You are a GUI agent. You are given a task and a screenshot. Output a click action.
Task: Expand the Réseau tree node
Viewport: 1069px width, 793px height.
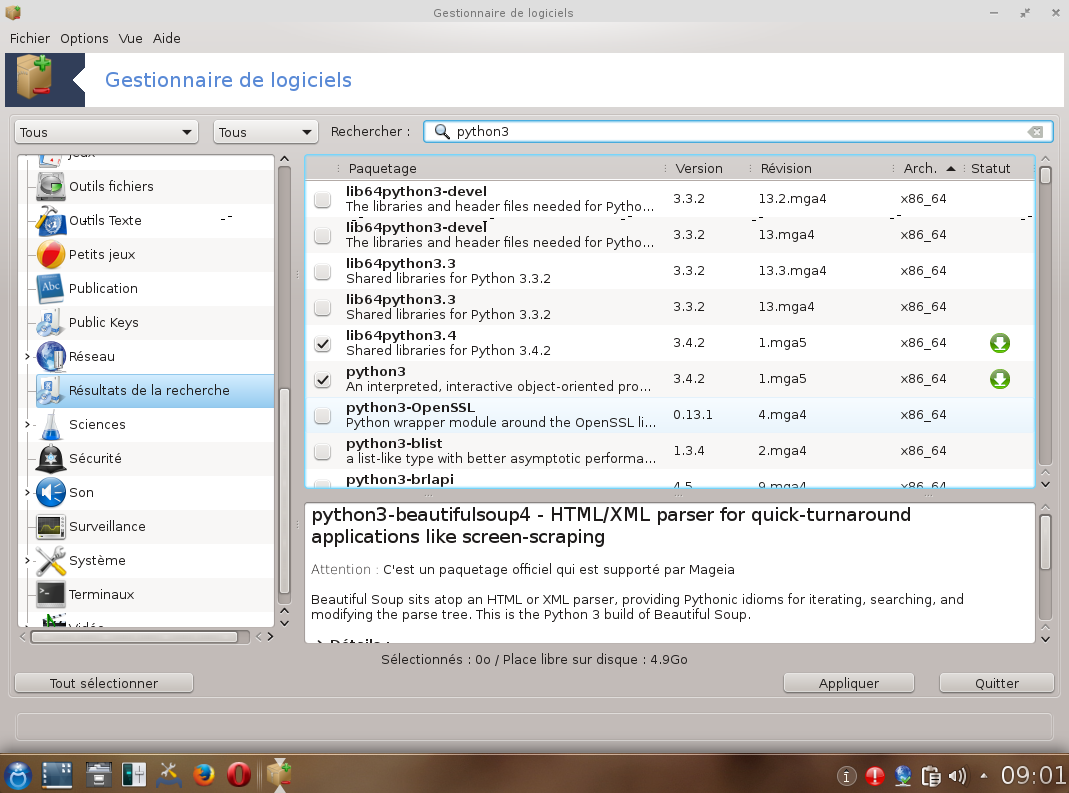27,357
